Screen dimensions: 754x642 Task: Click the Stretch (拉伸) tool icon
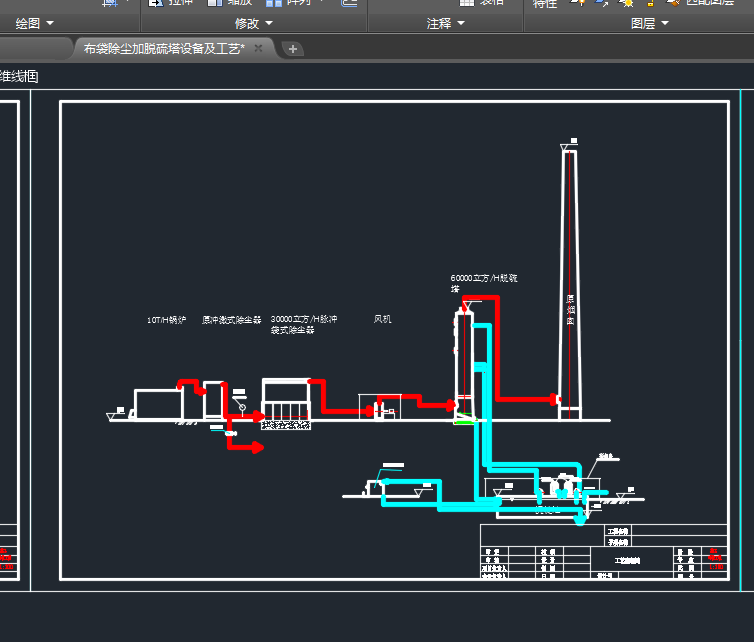tap(156, 3)
